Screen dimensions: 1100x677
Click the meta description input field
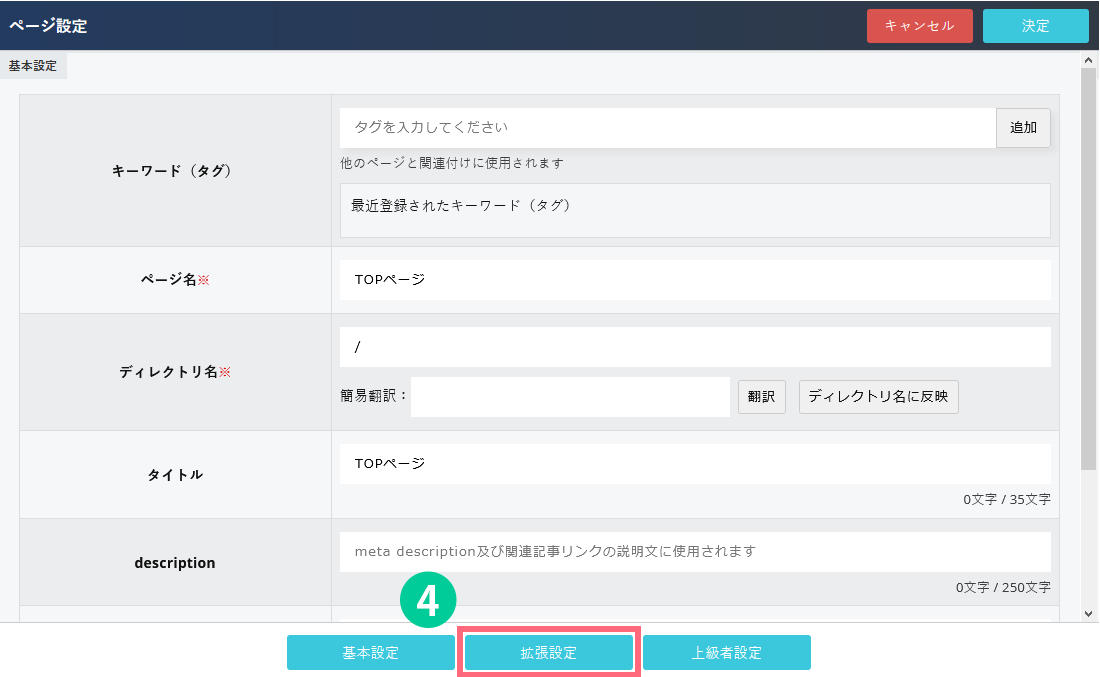tap(695, 551)
